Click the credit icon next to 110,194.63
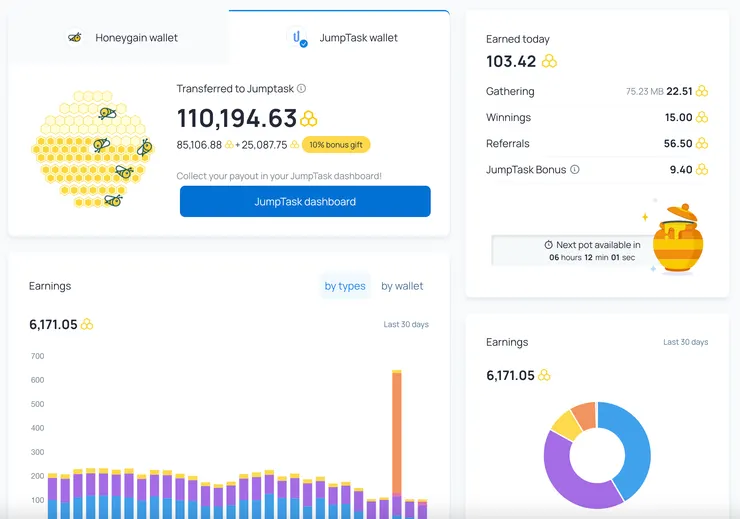 click(309, 118)
